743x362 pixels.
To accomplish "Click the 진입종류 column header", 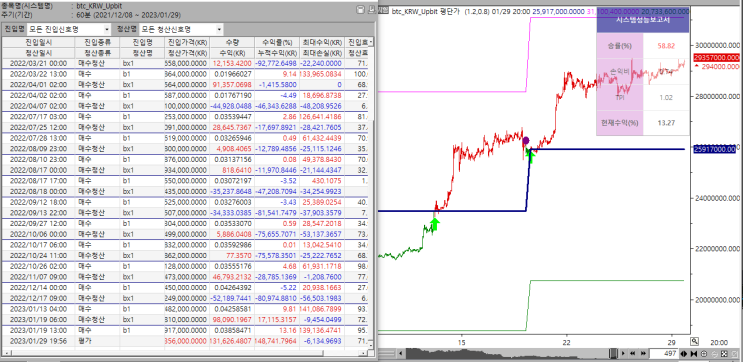I will point(96,42).
